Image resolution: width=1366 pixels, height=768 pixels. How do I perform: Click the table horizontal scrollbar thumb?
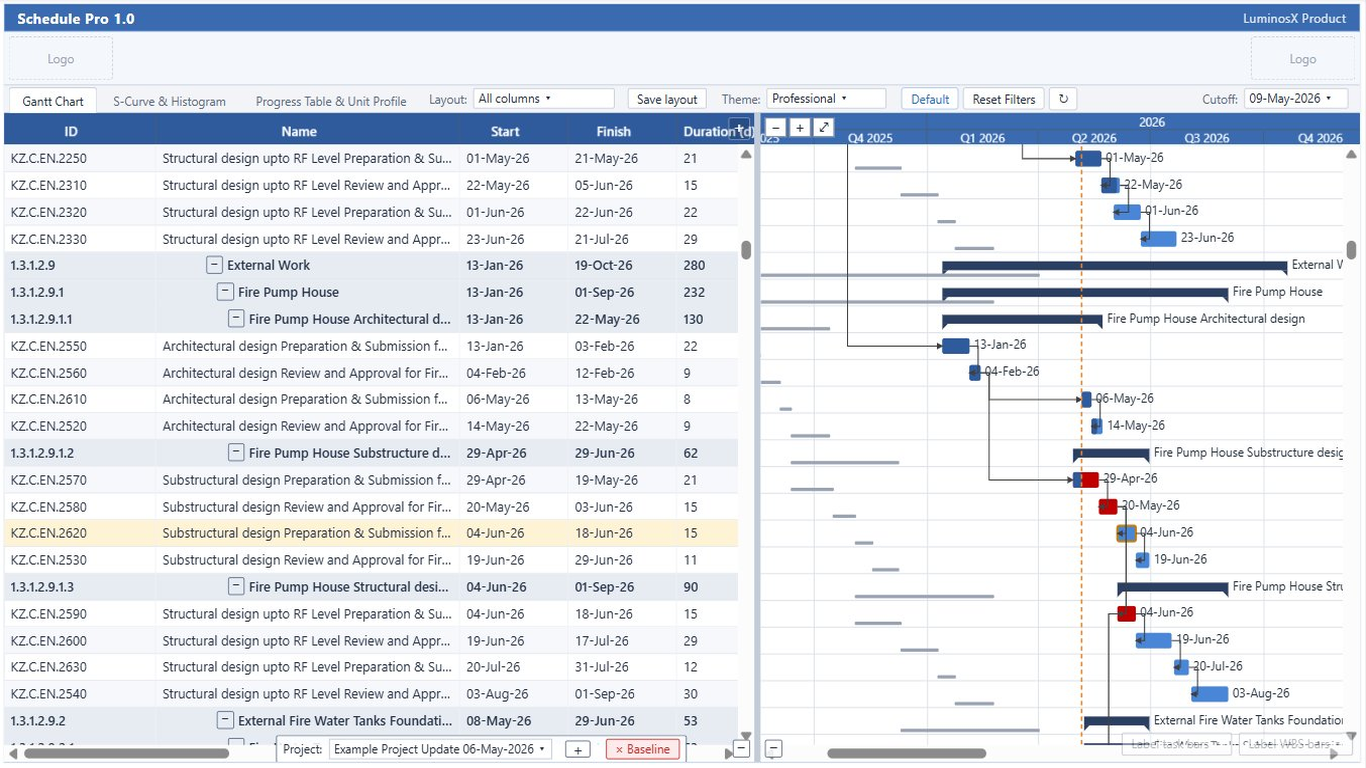coord(126,754)
